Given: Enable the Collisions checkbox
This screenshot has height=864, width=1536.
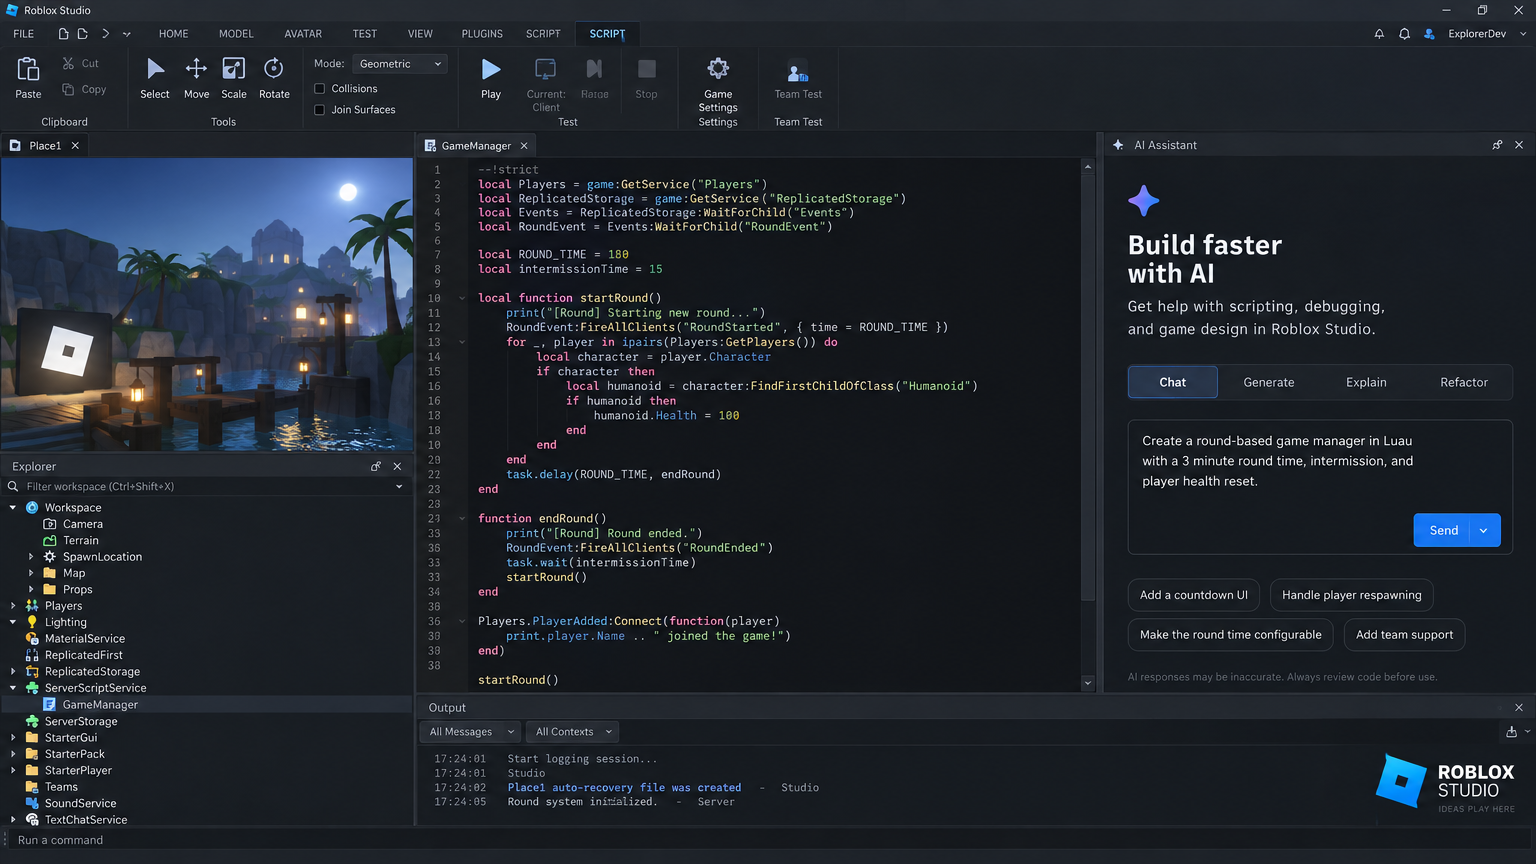Looking at the screenshot, I should point(320,88).
